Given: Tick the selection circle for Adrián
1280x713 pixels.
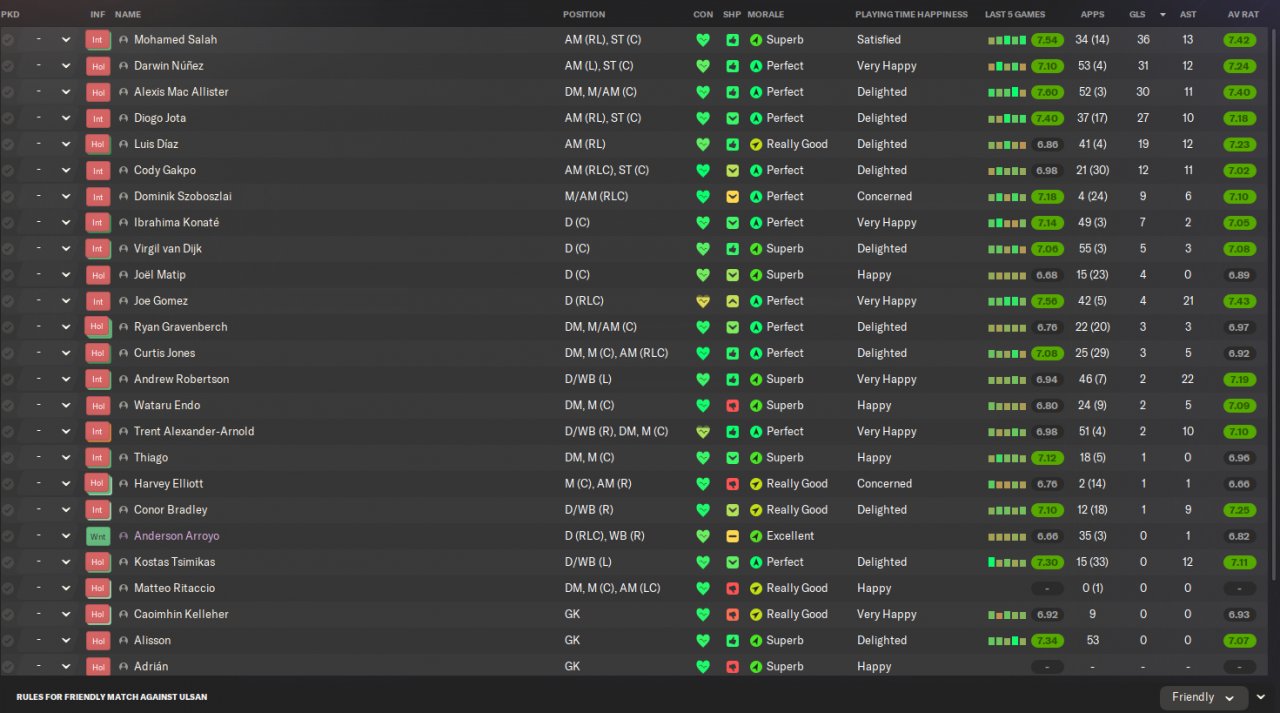Looking at the screenshot, I should coord(8,667).
